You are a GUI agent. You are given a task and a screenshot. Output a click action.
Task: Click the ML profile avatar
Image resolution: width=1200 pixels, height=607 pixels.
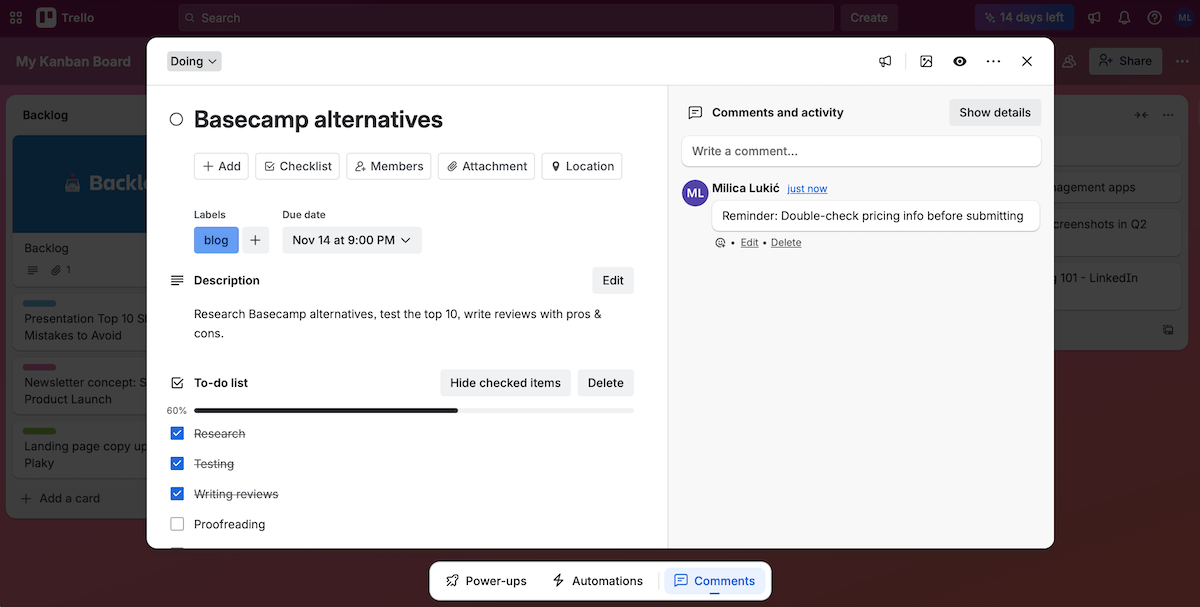[x=1185, y=17]
